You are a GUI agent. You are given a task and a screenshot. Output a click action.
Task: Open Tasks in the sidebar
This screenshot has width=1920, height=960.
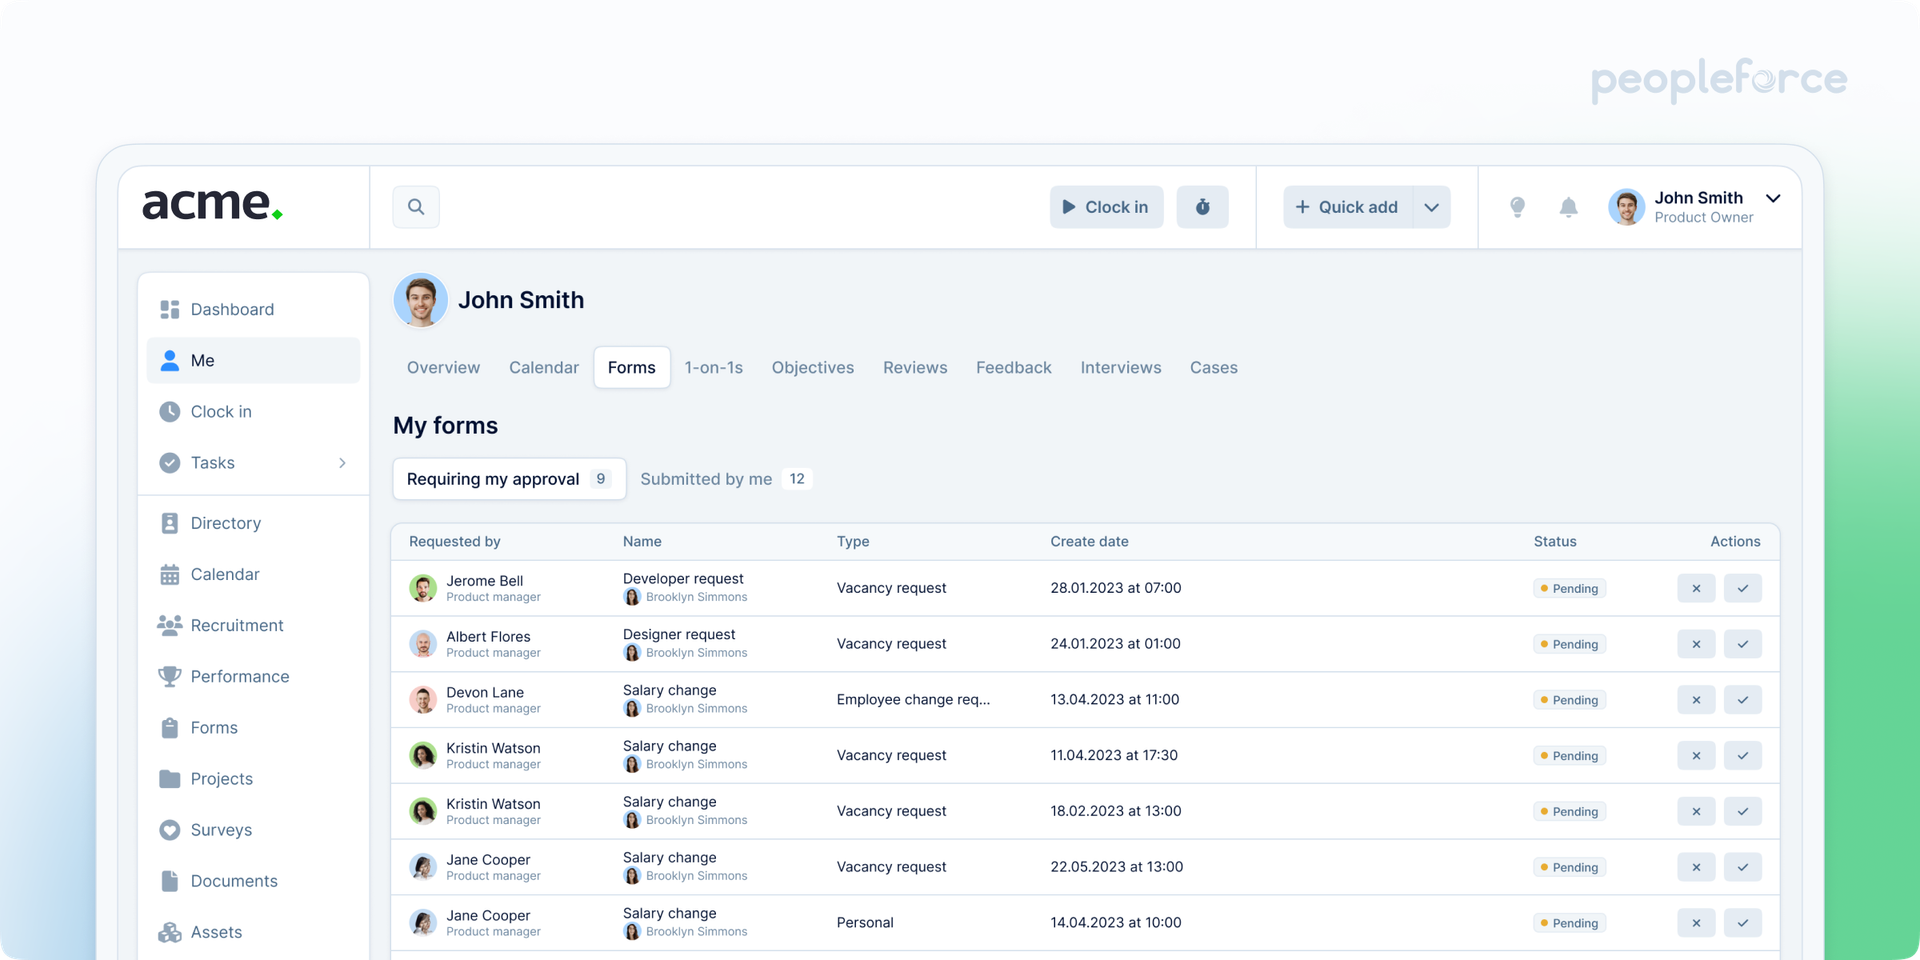[x=253, y=462]
